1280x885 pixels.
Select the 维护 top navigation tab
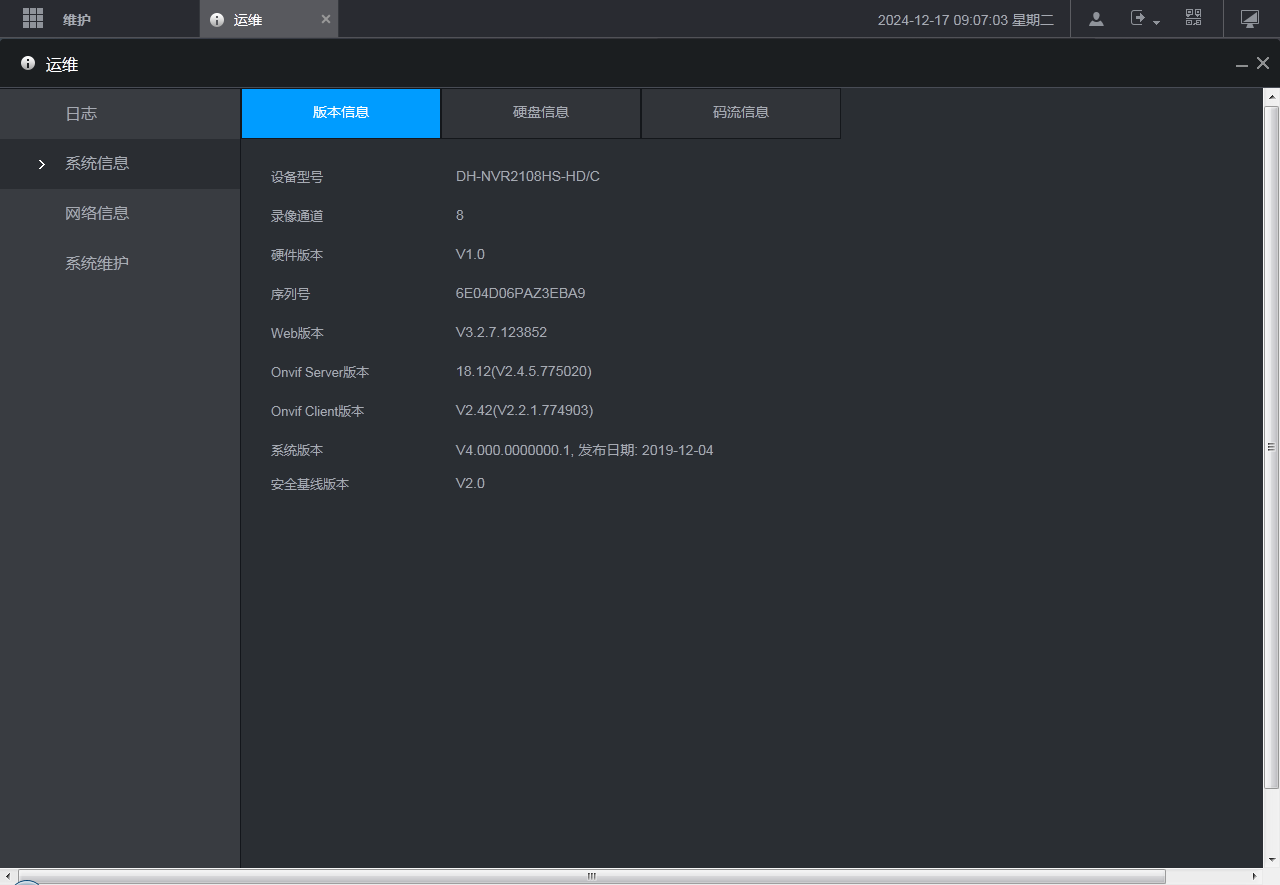point(77,20)
